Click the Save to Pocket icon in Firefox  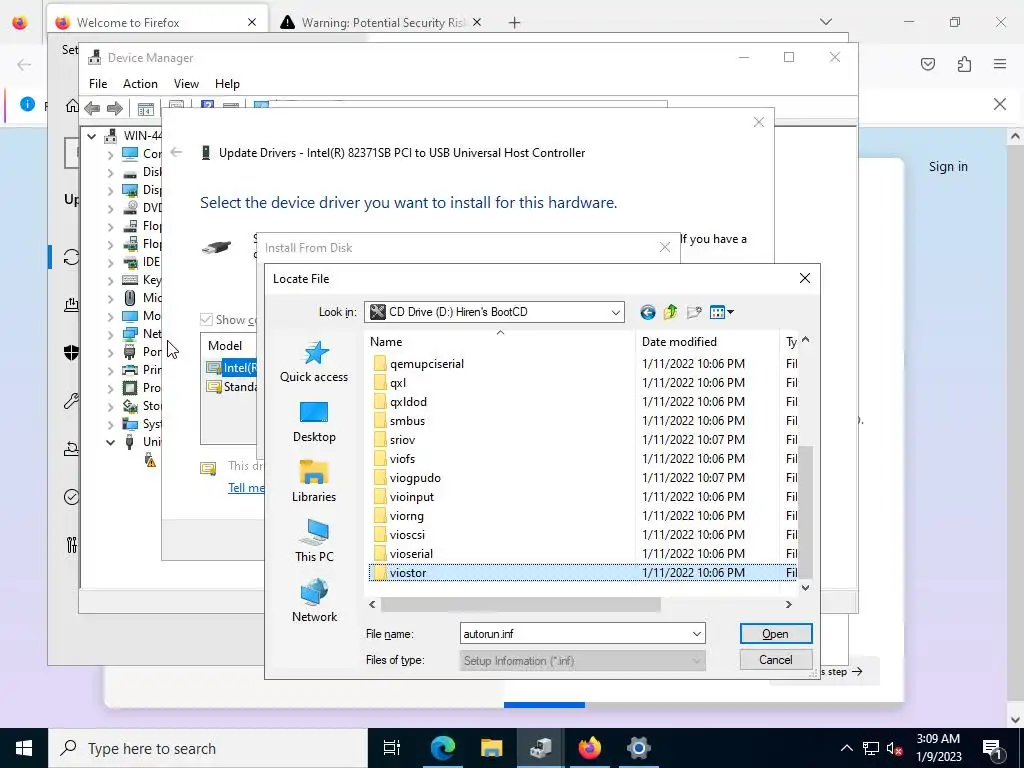coord(928,64)
